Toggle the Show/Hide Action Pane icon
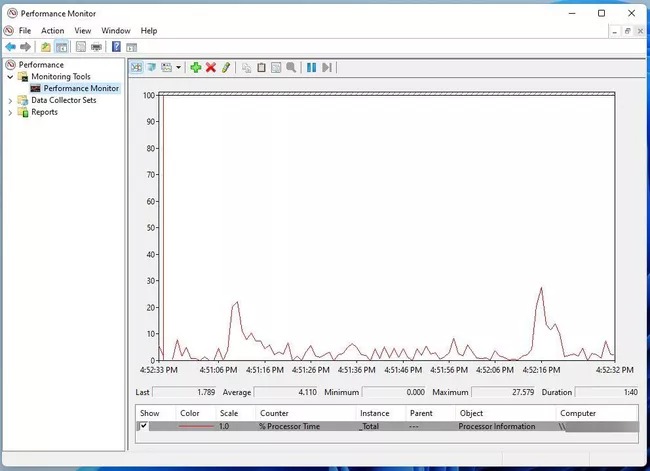This screenshot has height=471, width=650. 131,47
